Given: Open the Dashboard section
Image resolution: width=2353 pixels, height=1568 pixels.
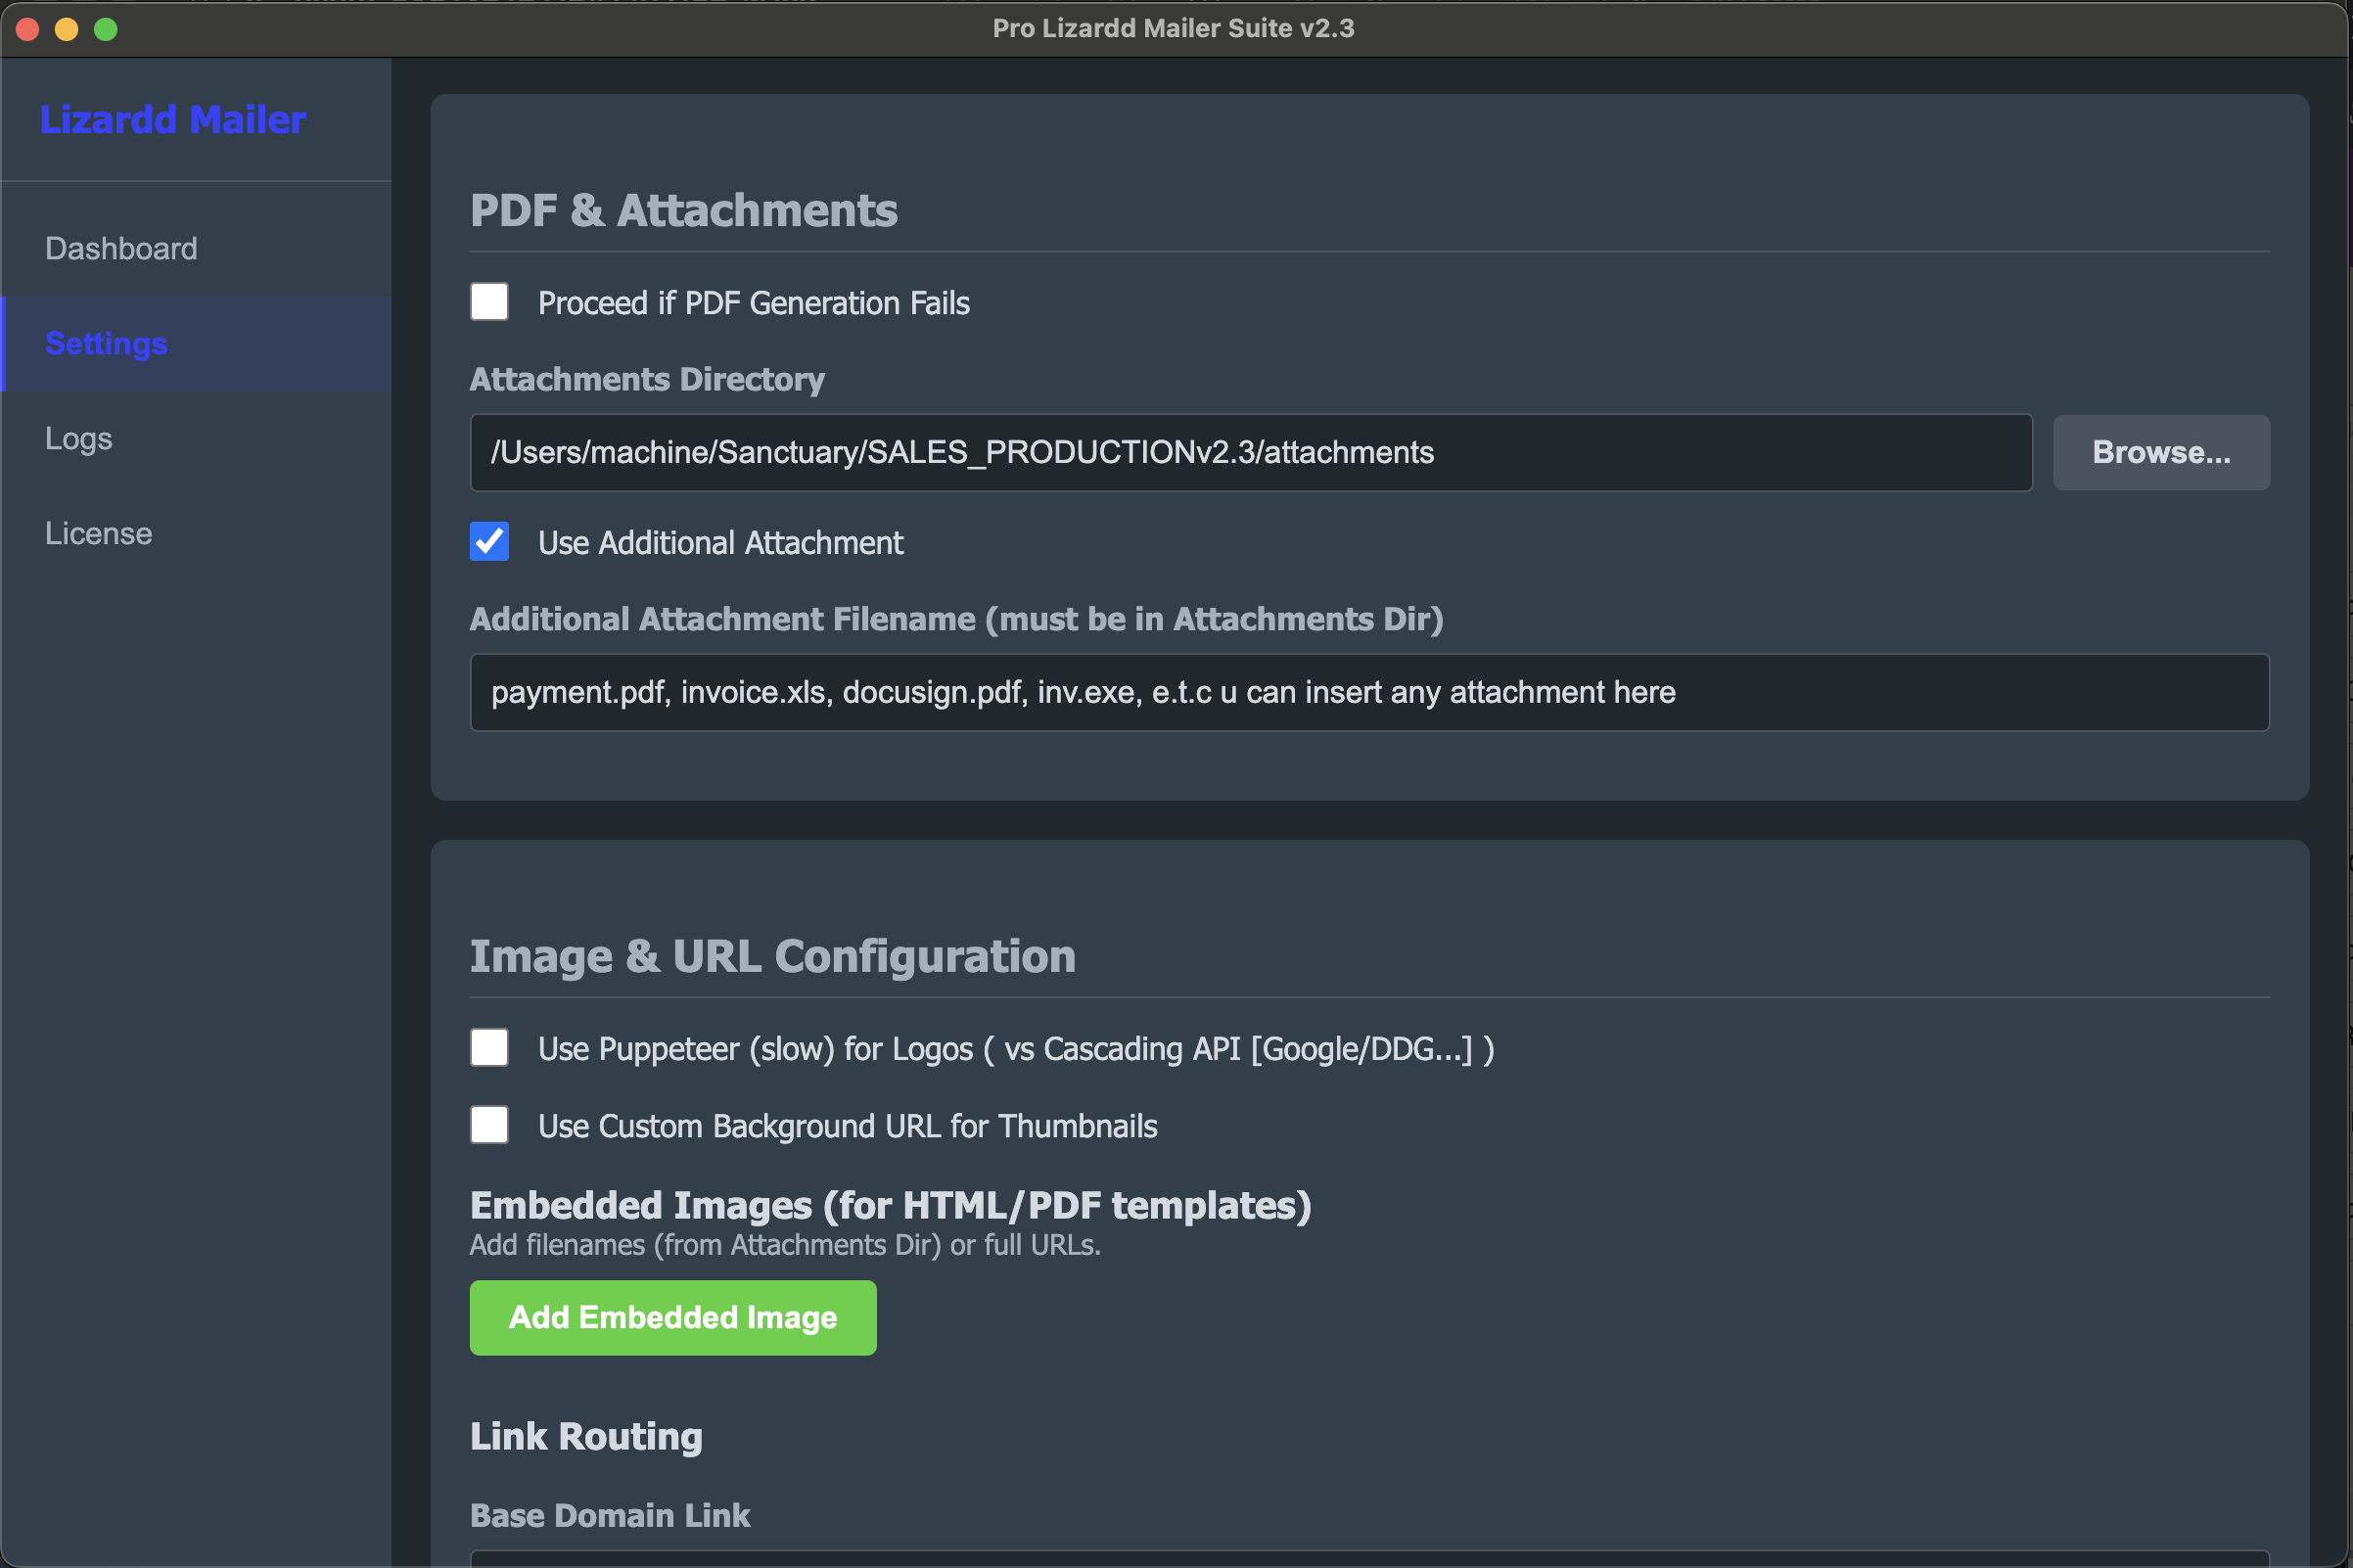Looking at the screenshot, I should (x=121, y=247).
